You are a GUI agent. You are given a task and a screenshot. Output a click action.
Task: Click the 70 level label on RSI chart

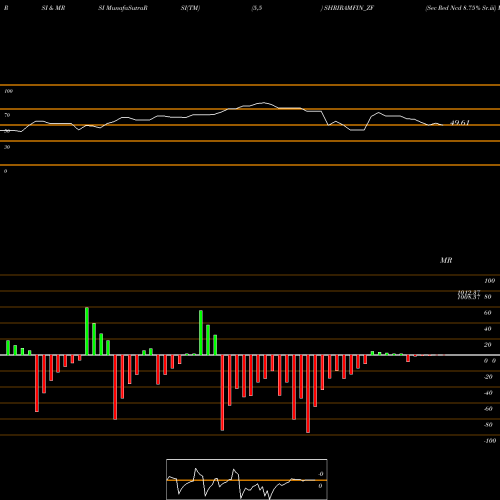(7, 115)
